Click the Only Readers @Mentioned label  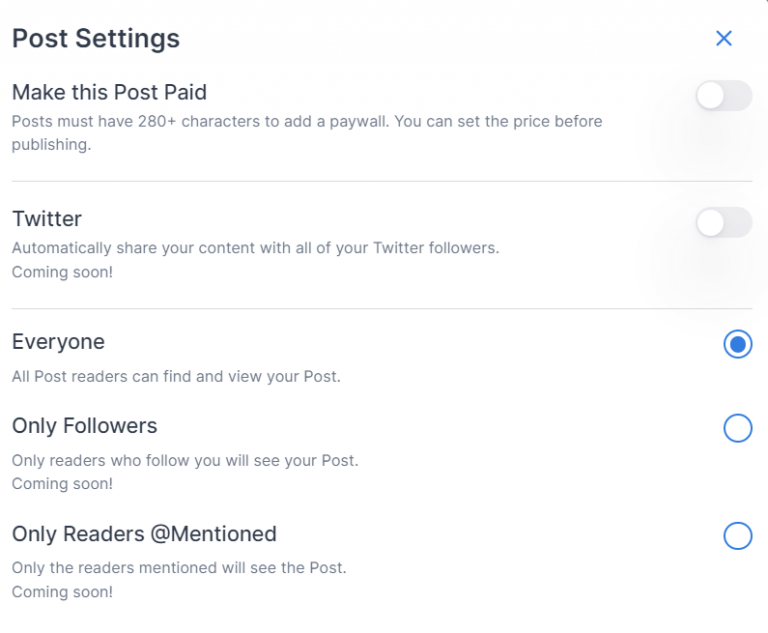click(x=144, y=534)
